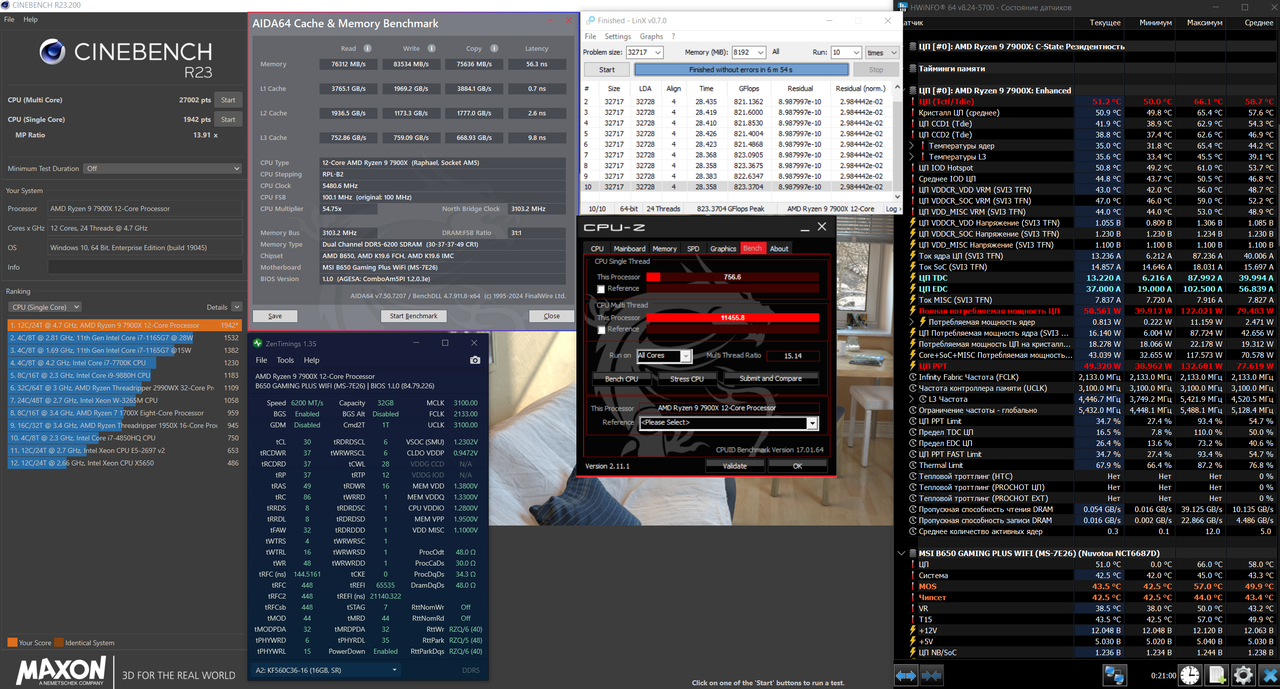
Task: Switch to the Graphics tab in CPU-Z
Action: coord(723,248)
